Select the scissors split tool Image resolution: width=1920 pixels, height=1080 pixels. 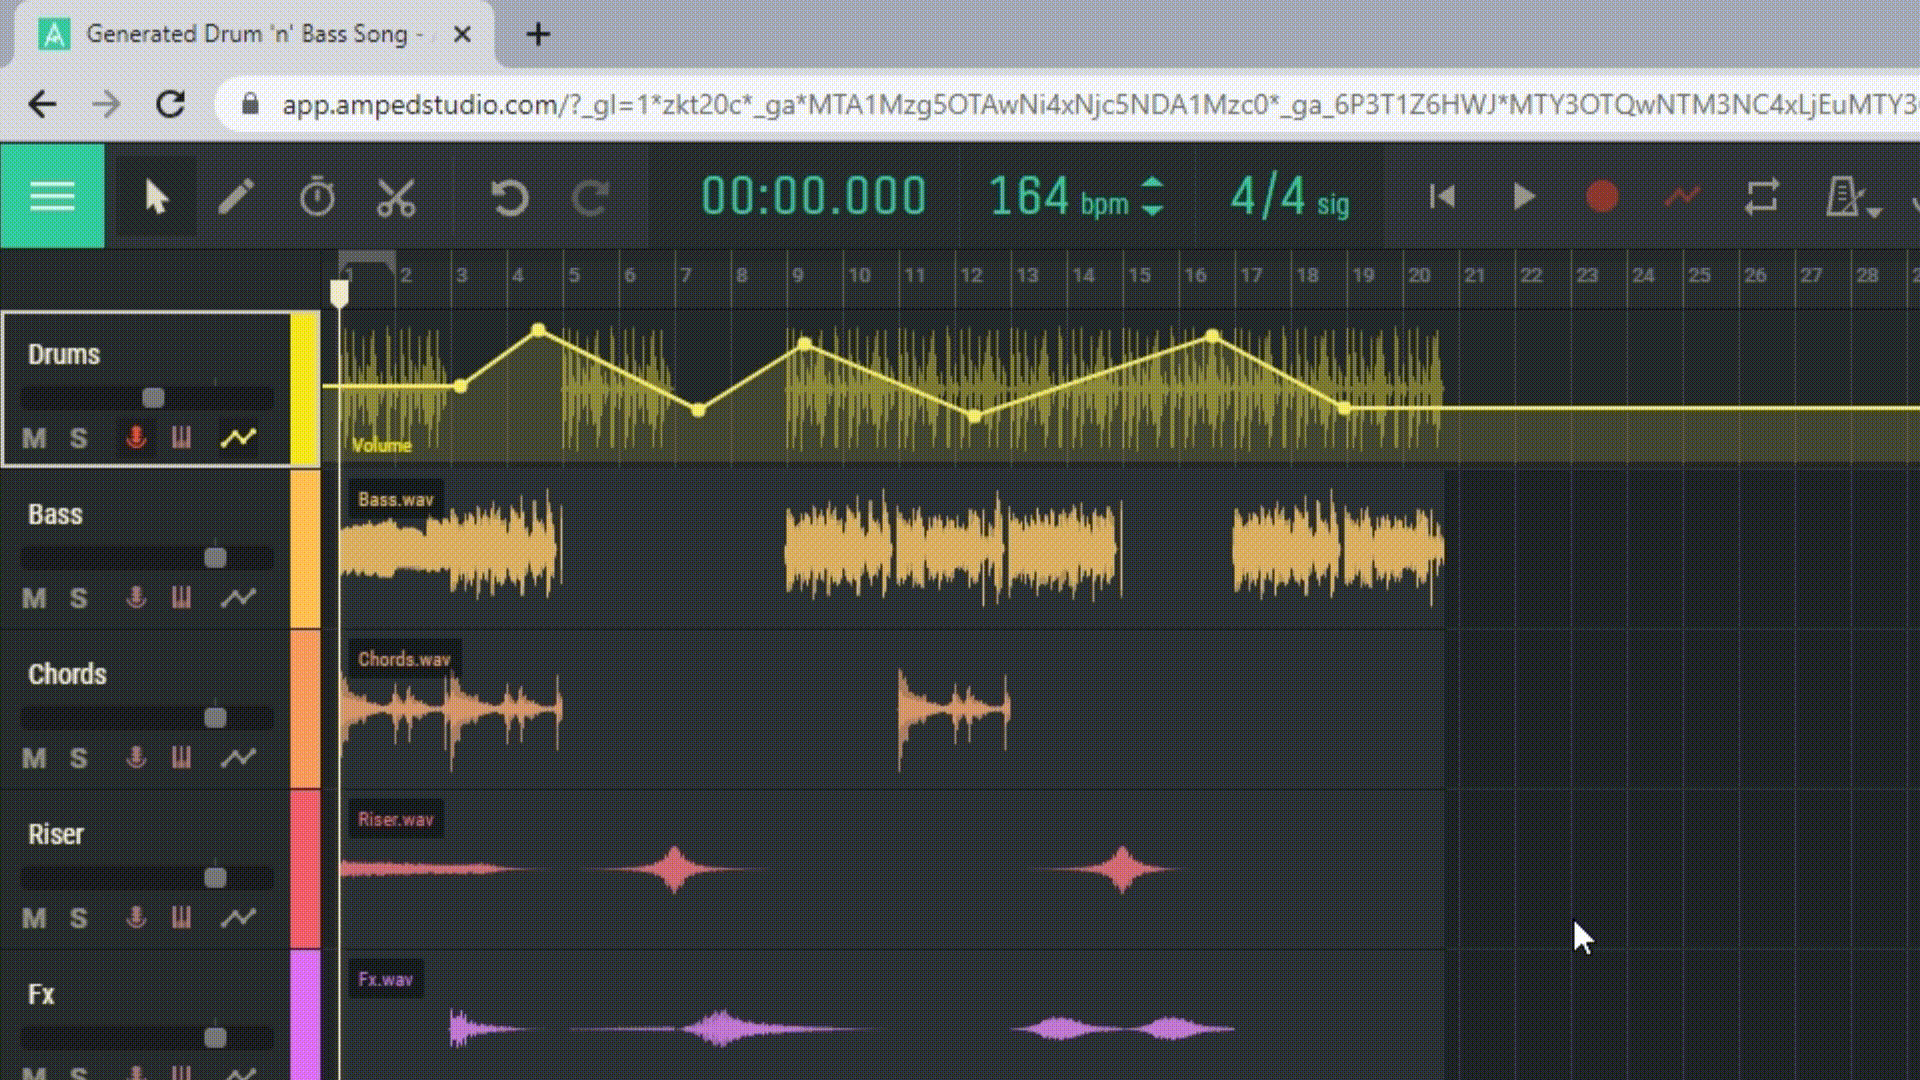pos(396,197)
